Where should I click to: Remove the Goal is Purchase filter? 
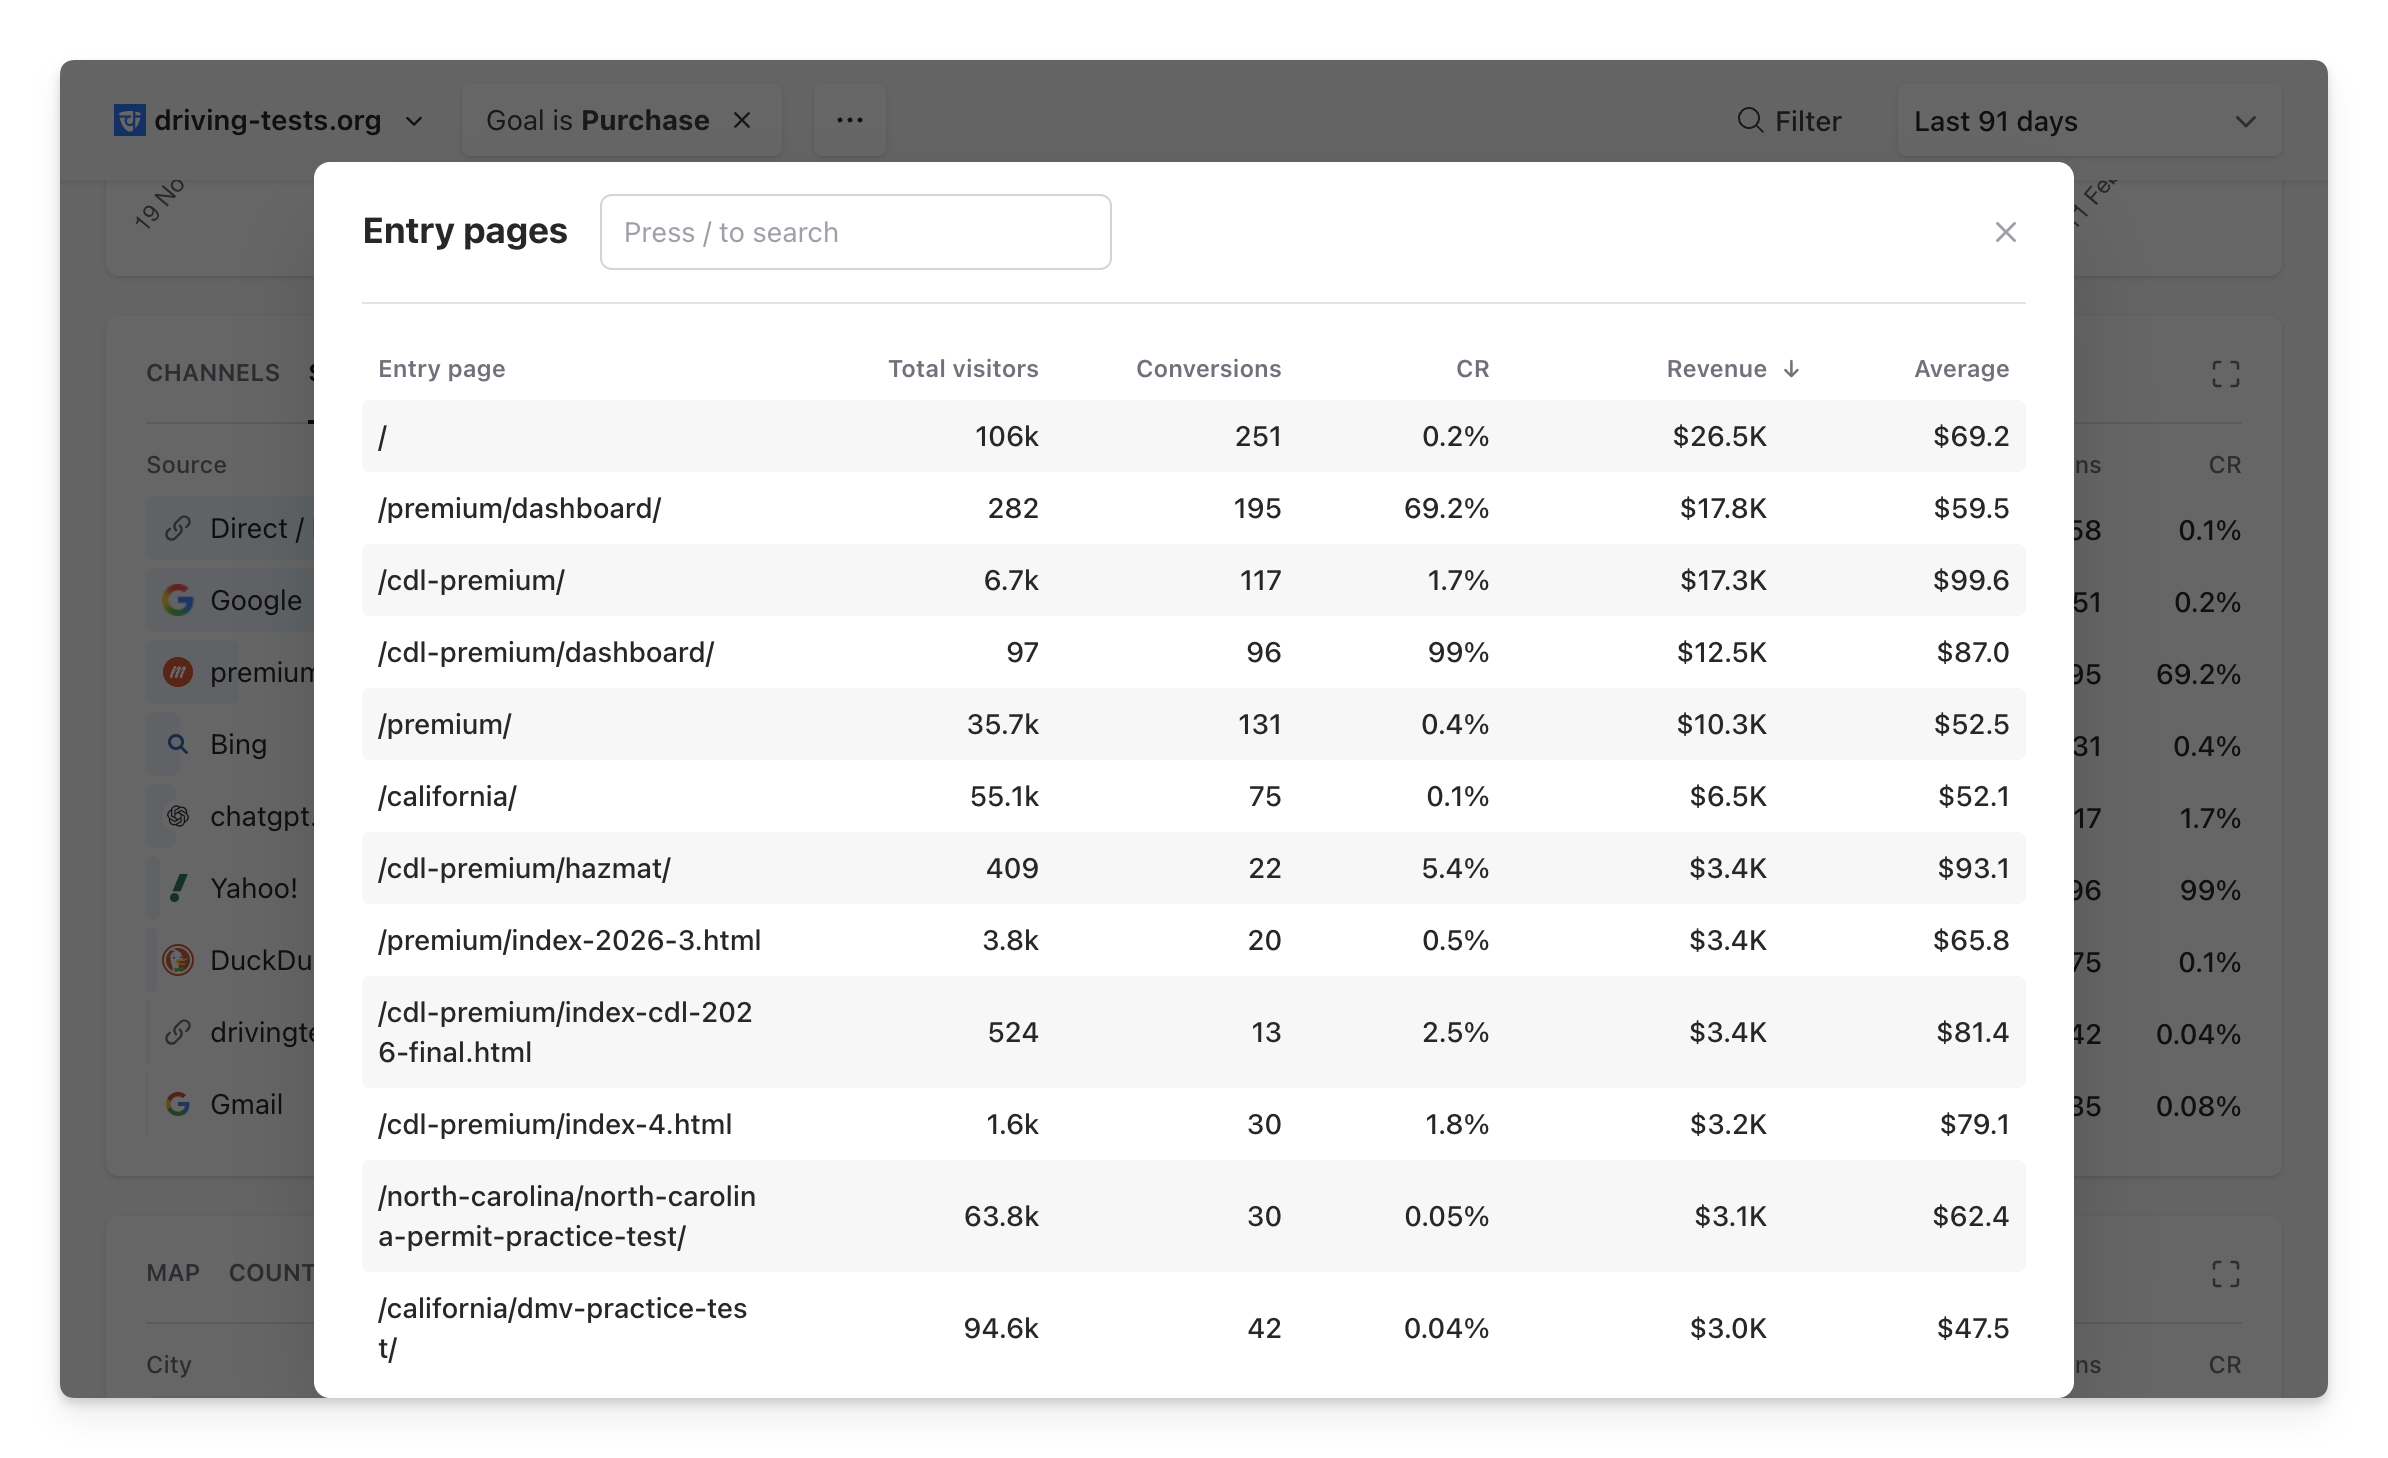742,120
